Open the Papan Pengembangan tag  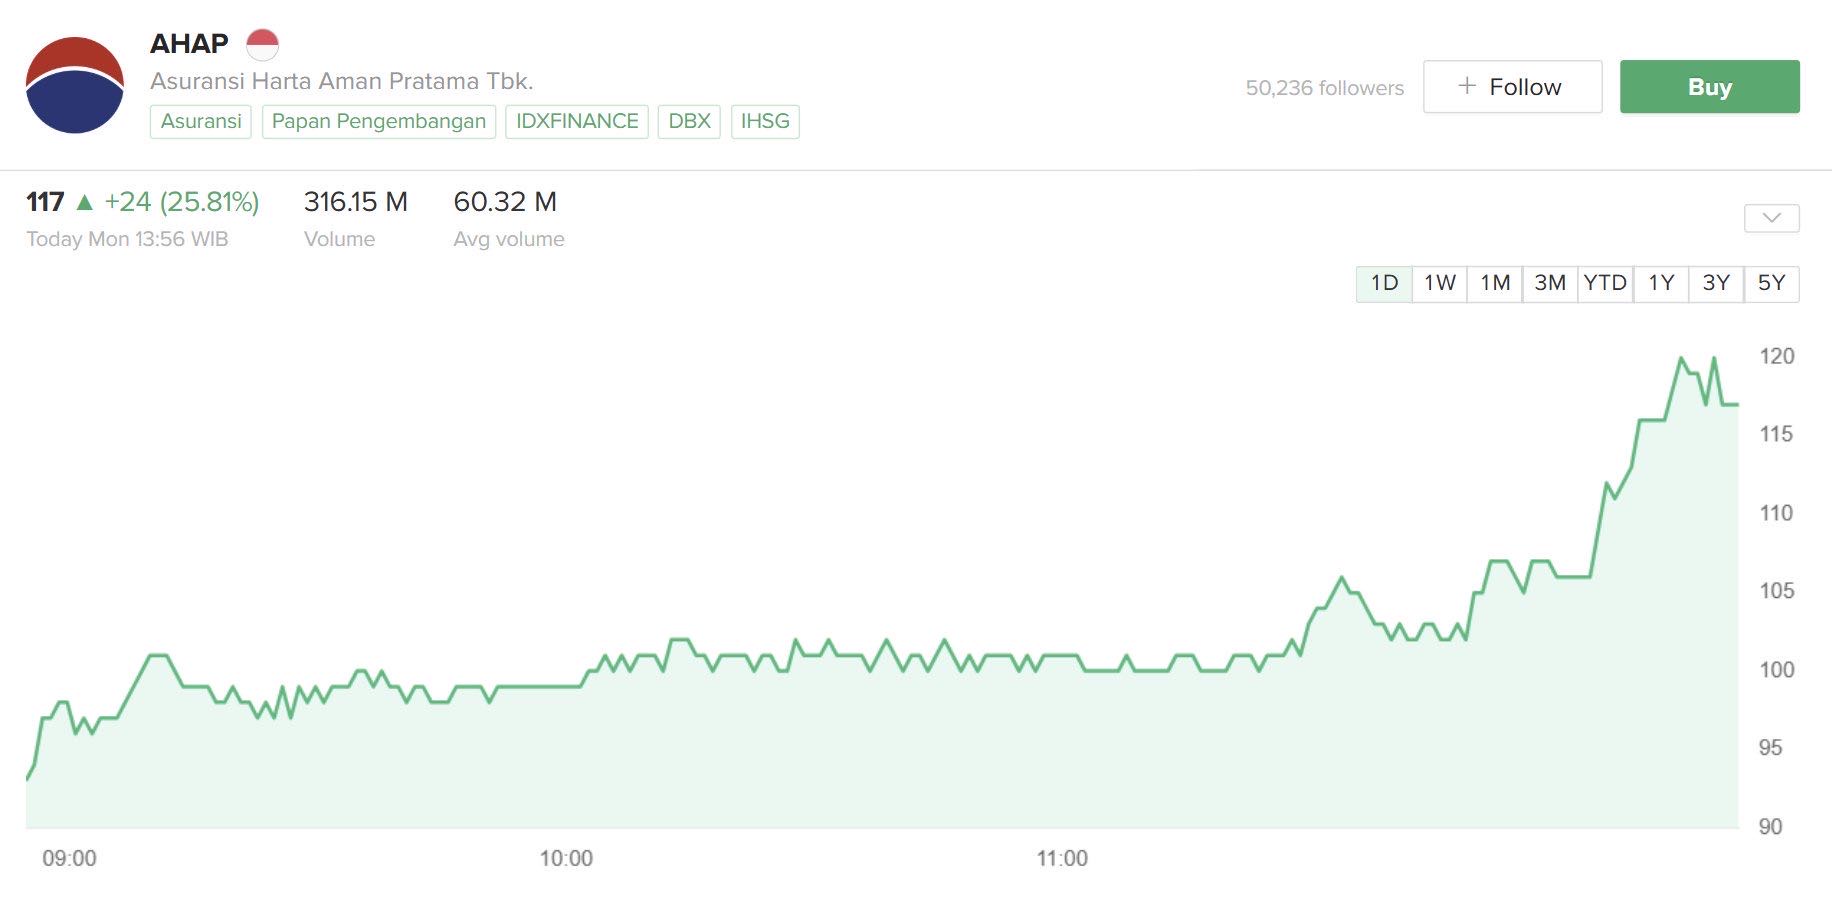(379, 121)
